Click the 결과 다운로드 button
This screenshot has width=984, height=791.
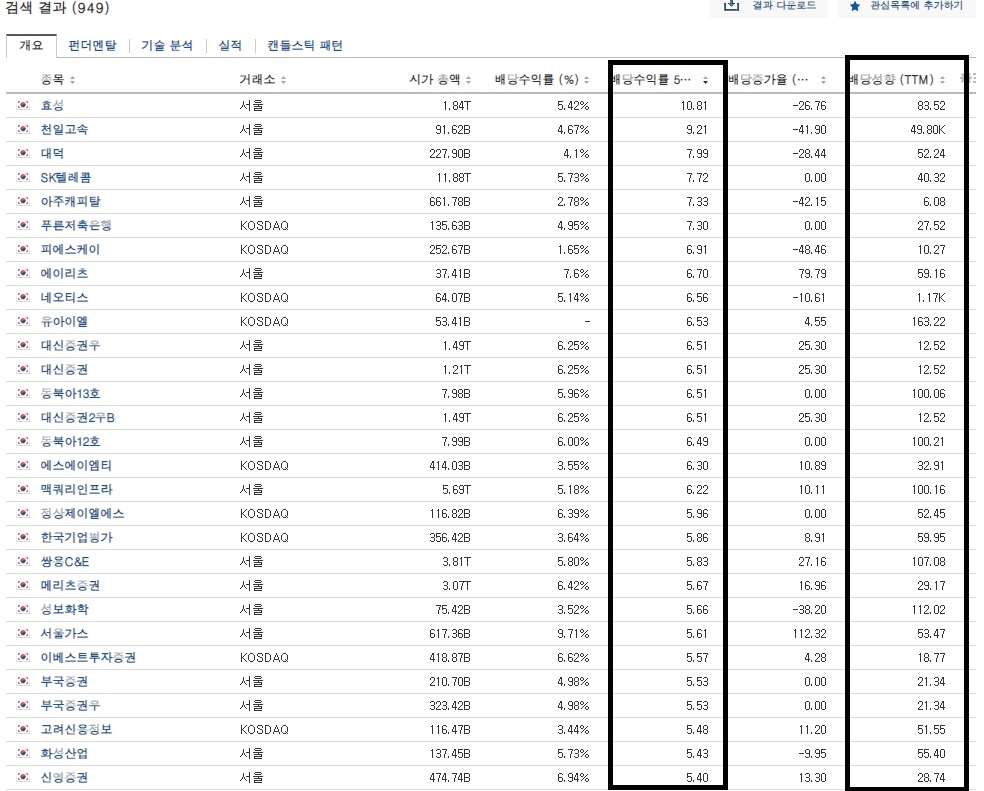tap(768, 6)
